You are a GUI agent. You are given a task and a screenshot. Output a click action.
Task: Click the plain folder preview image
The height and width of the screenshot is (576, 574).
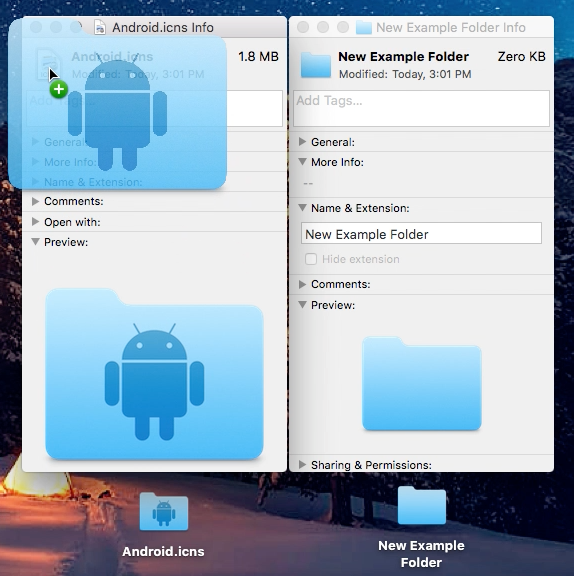(x=422, y=384)
